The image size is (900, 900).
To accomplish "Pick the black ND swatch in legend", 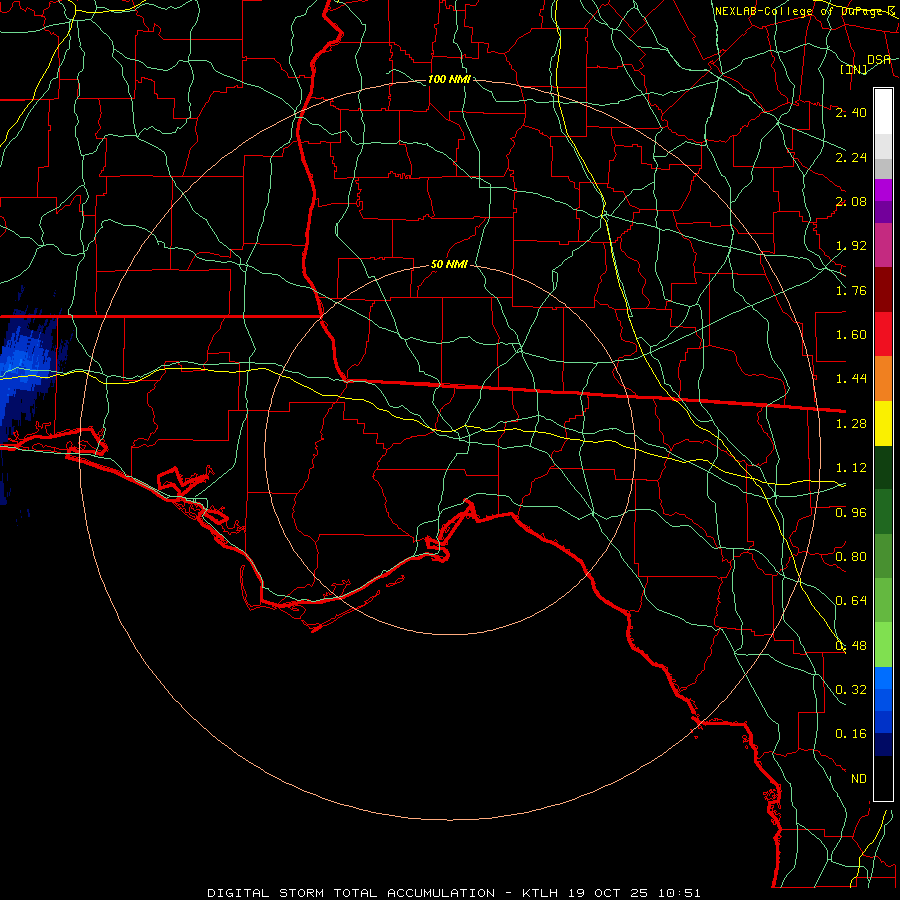I will click(883, 778).
